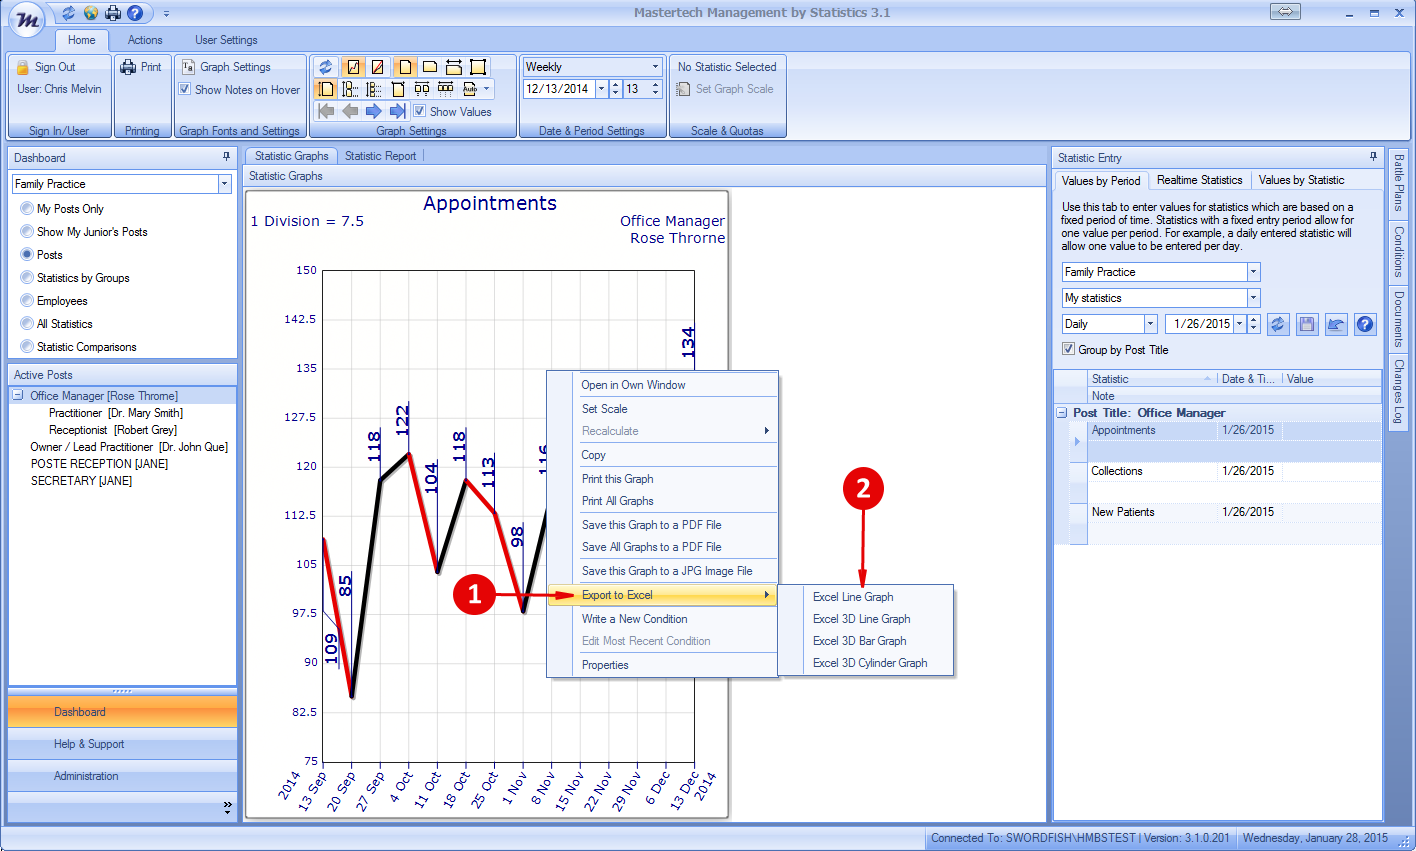Choose the 'Posts' radio button
Screen dimensions: 1416x851
click(x=27, y=255)
